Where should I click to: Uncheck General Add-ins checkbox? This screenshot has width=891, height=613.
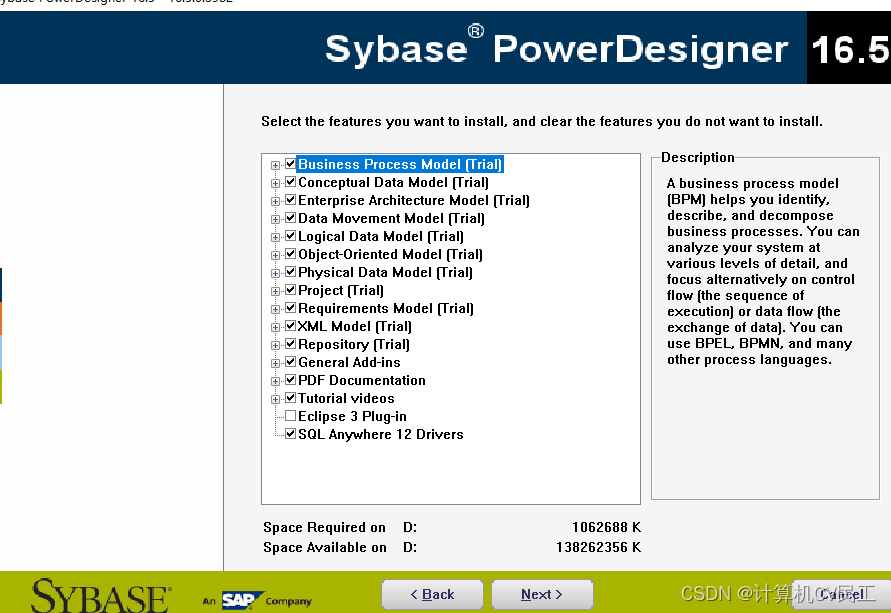pos(290,362)
